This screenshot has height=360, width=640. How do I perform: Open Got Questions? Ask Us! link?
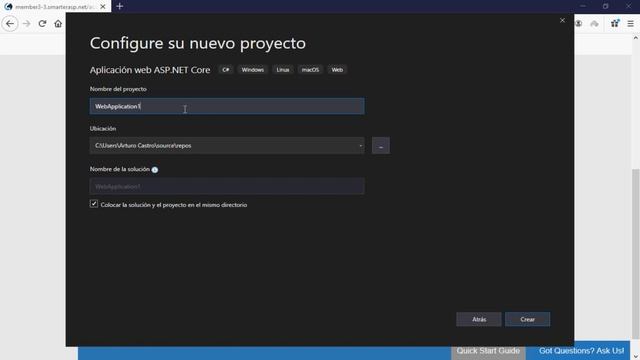tap(581, 351)
